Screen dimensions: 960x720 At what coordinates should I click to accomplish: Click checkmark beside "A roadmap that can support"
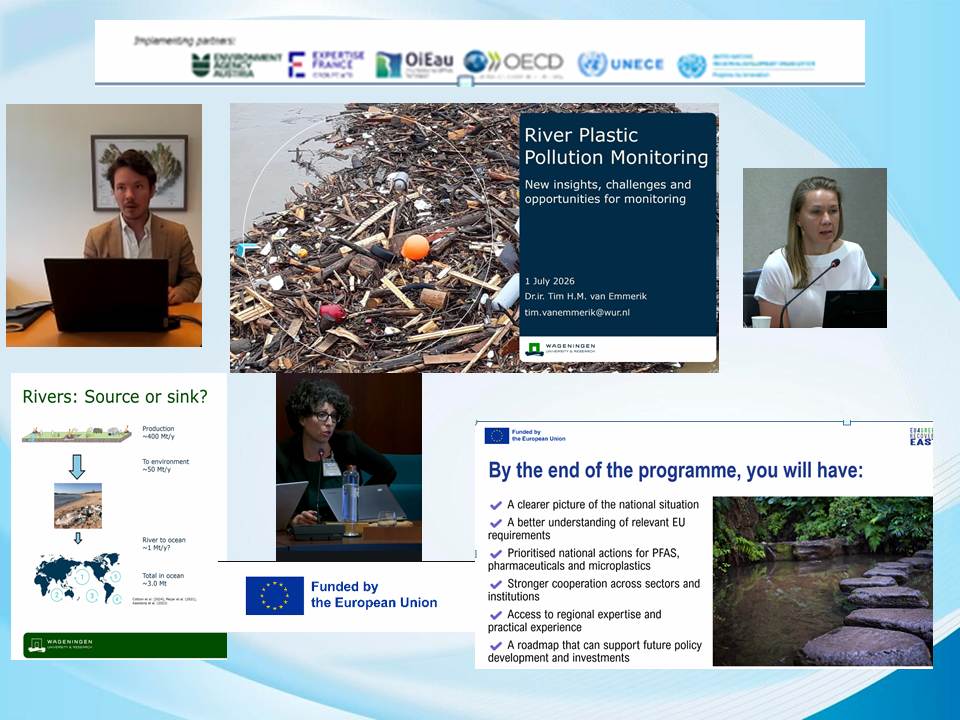495,646
